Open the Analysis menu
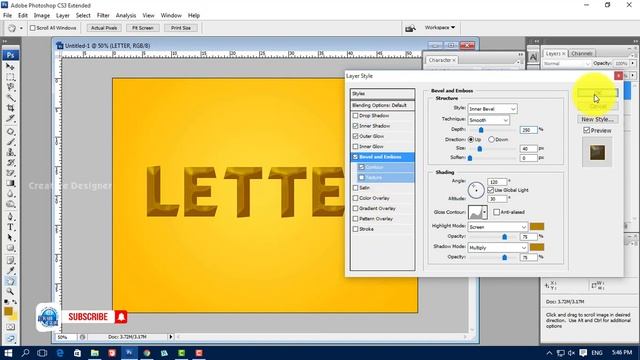 [126, 16]
